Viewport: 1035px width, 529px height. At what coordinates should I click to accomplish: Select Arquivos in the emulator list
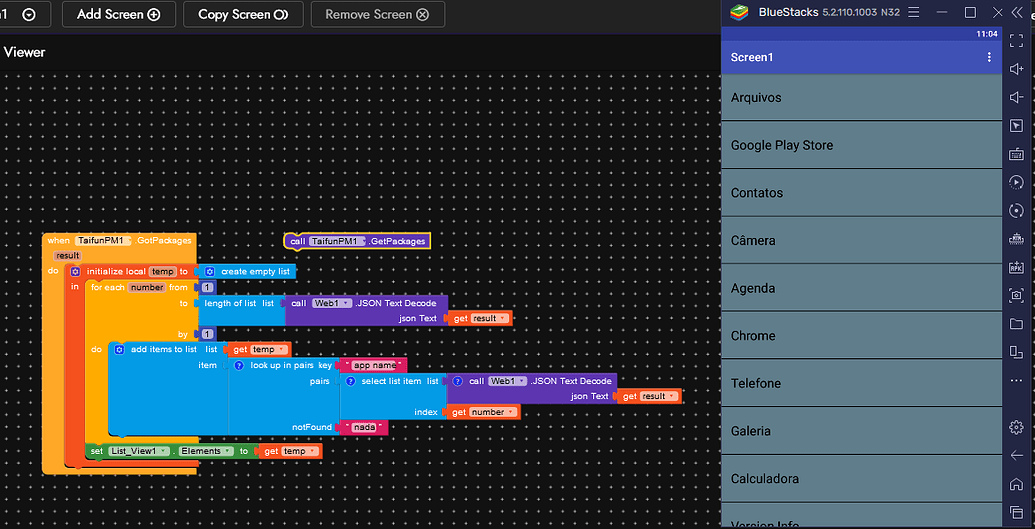(862, 97)
